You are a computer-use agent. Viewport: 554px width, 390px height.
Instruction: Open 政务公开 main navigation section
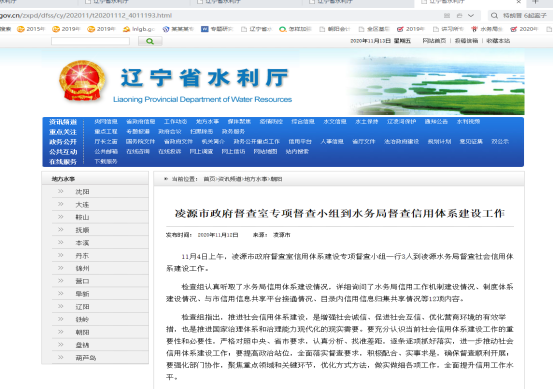pyautogui.click(x=63, y=142)
